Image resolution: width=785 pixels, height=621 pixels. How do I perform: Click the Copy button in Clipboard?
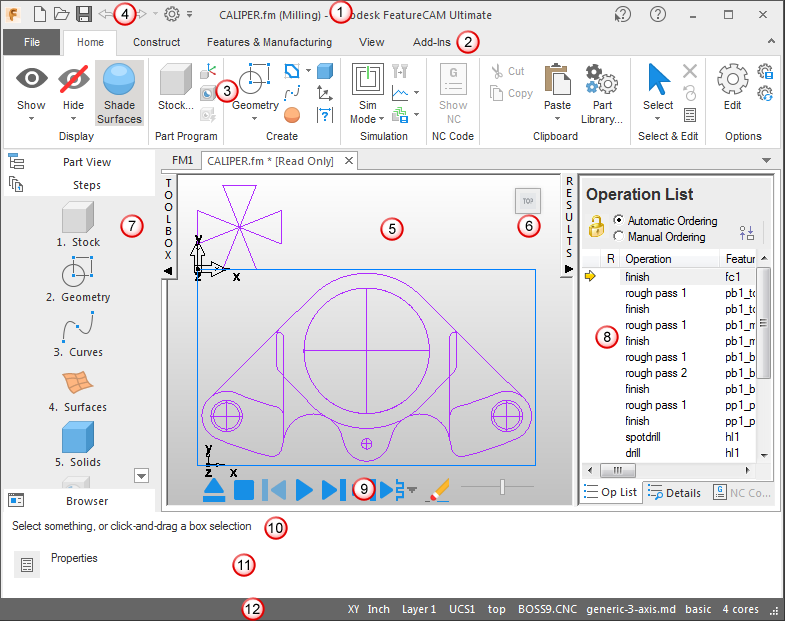511,93
